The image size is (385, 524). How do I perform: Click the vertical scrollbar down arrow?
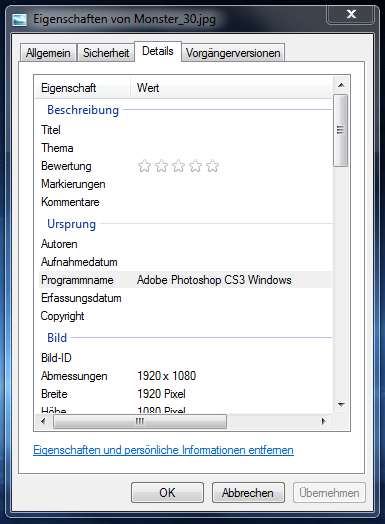point(341,405)
